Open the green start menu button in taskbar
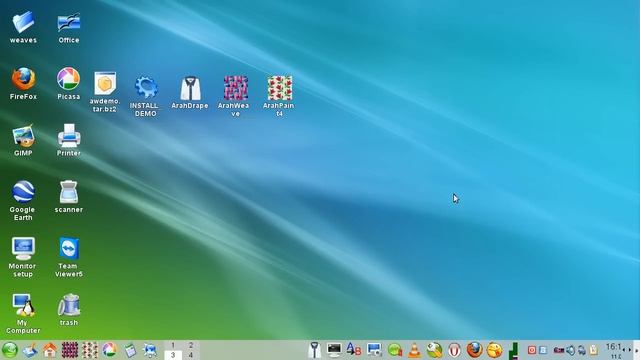Image resolution: width=640 pixels, height=360 pixels. pos(9,350)
